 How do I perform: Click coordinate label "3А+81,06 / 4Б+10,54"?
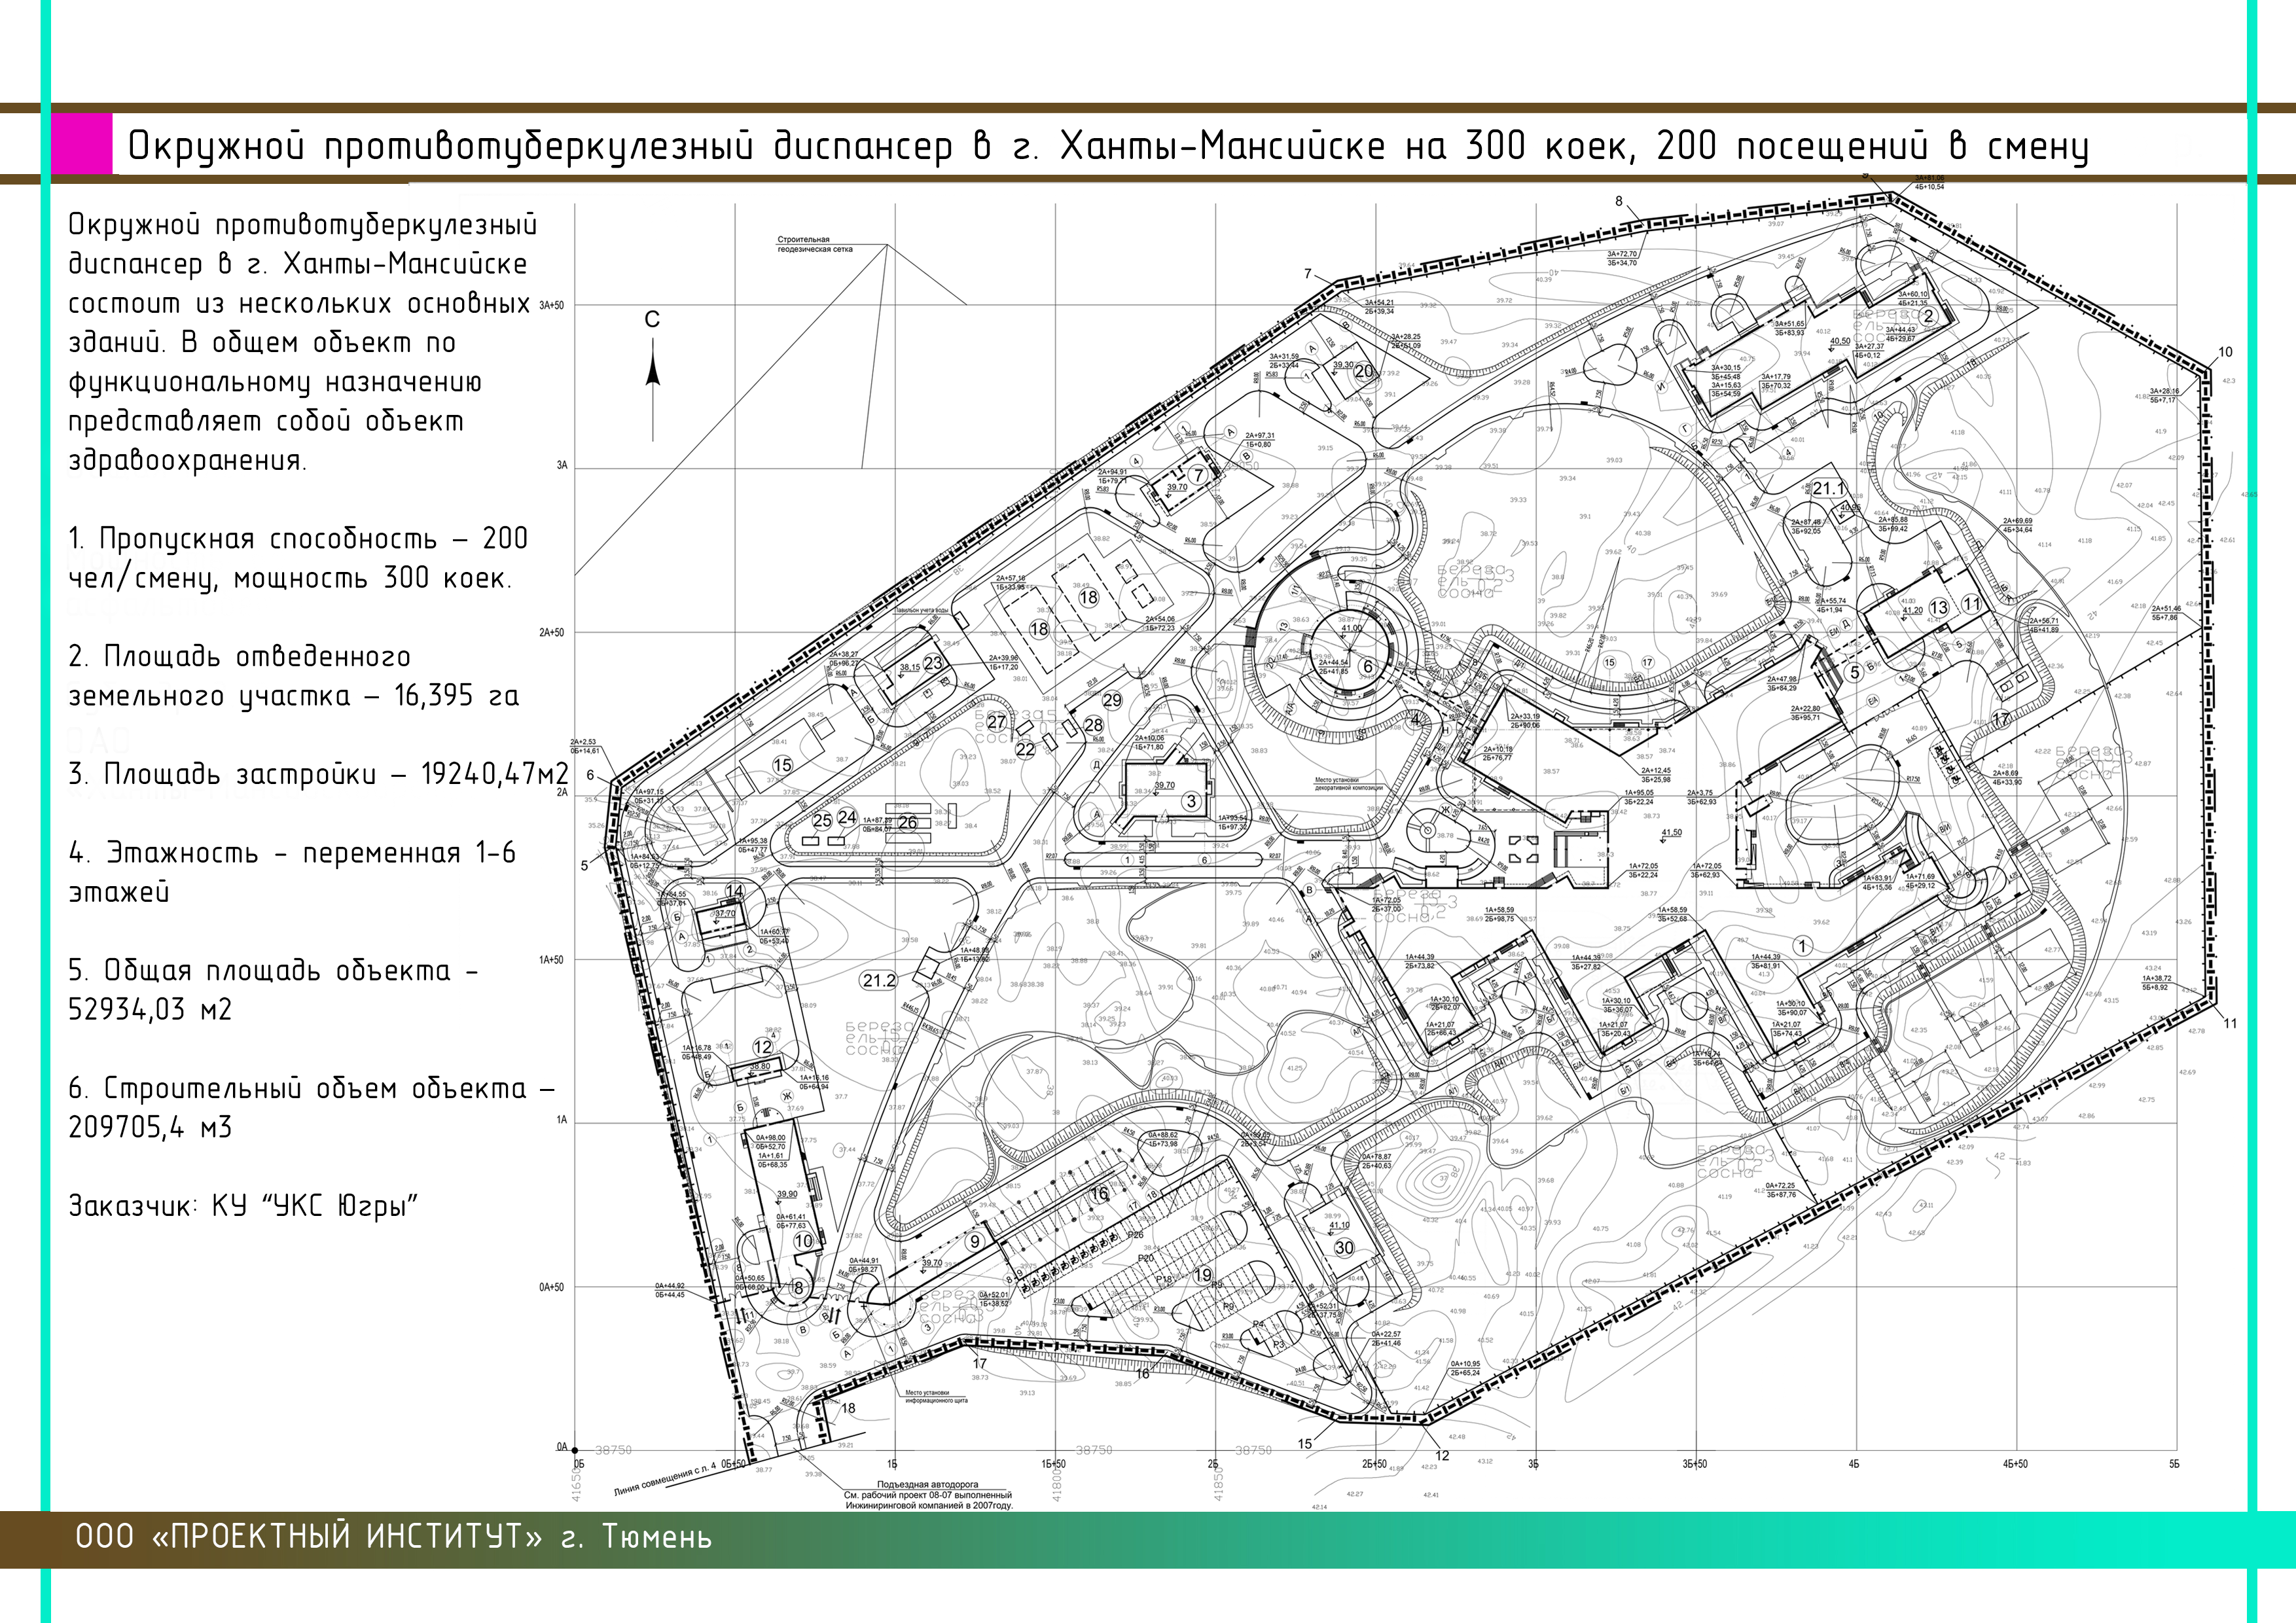click(1929, 182)
